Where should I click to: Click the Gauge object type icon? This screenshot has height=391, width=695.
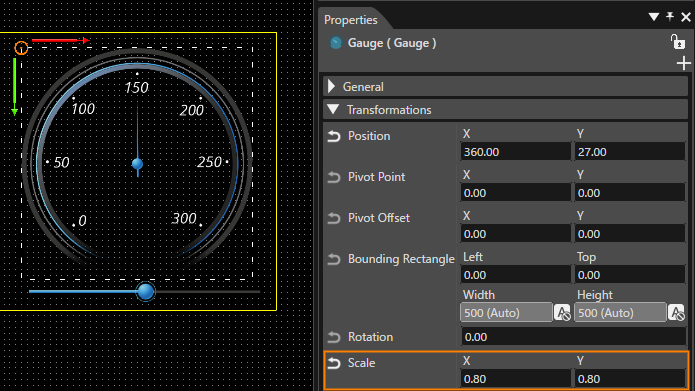coord(336,43)
